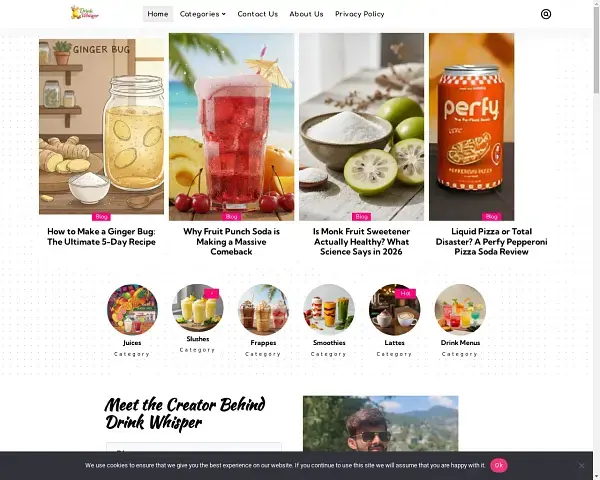
Task: Click the Perfy pizza soda can thumbnail
Action: point(471,127)
